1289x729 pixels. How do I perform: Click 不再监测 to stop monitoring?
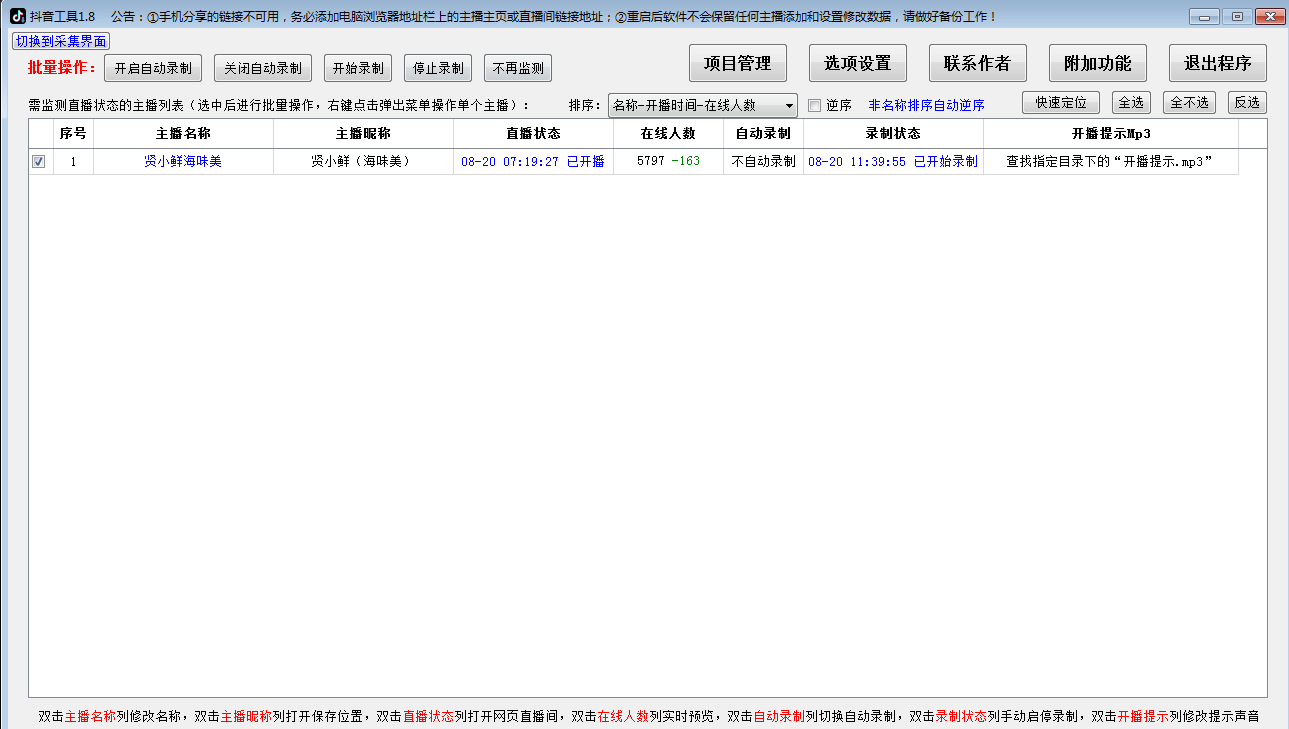click(x=518, y=68)
